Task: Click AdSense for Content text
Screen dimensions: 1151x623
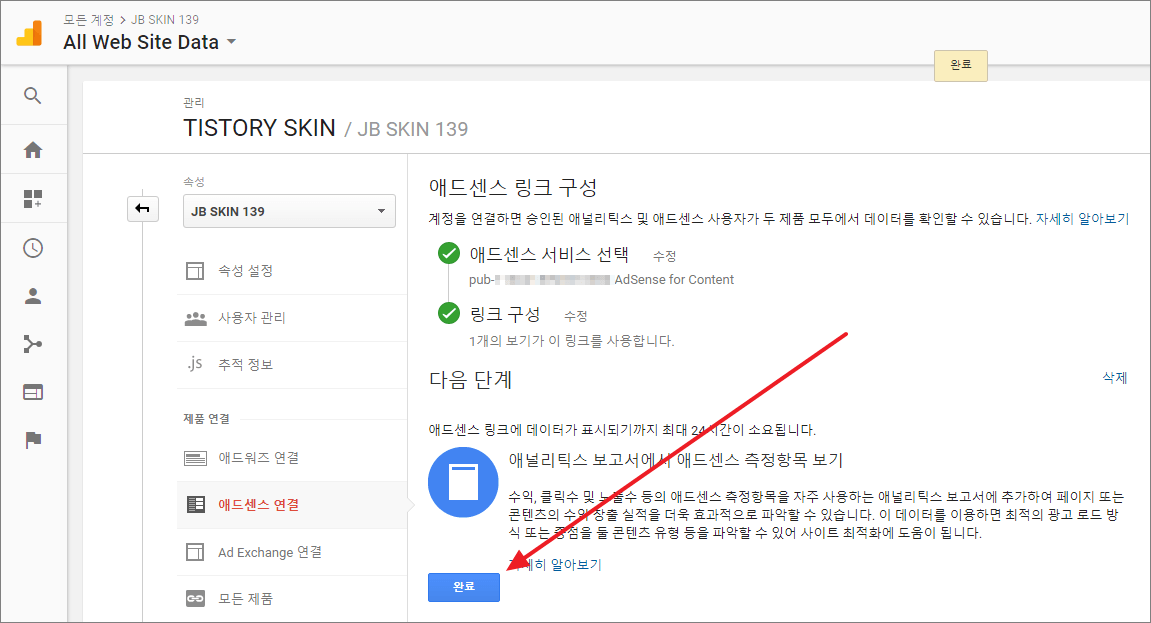Action: 674,280
